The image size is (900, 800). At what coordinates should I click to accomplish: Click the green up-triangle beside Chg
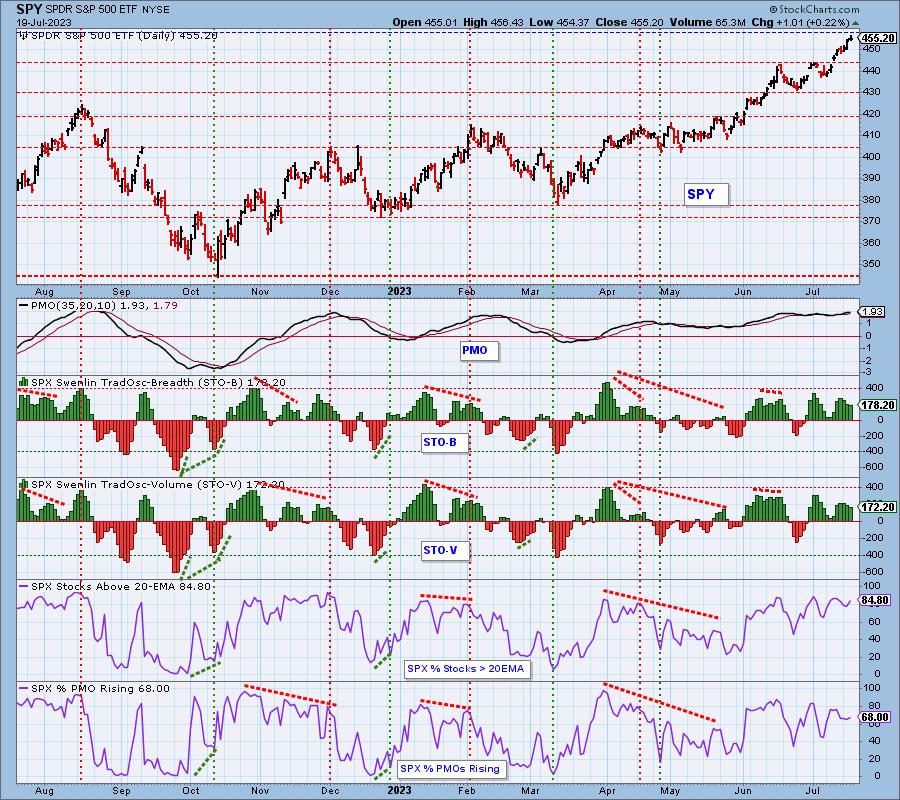coord(855,23)
